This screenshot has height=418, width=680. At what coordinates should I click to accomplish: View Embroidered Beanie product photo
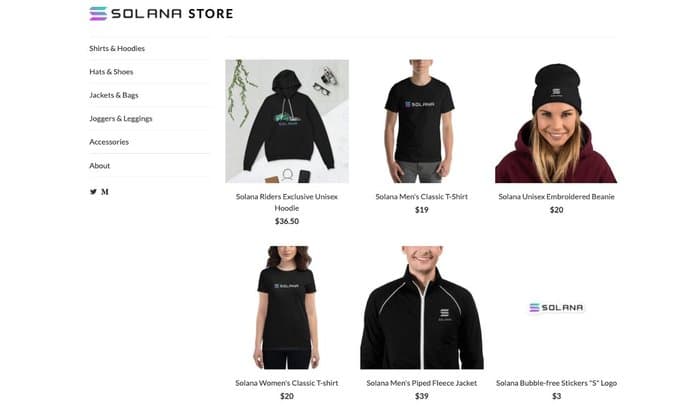click(x=556, y=121)
